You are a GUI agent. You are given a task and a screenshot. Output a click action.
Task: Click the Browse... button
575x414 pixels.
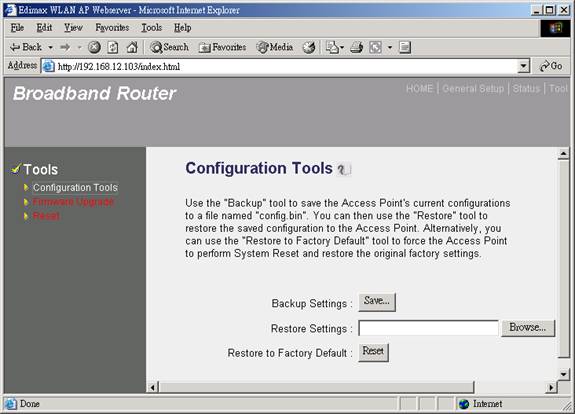coord(528,327)
